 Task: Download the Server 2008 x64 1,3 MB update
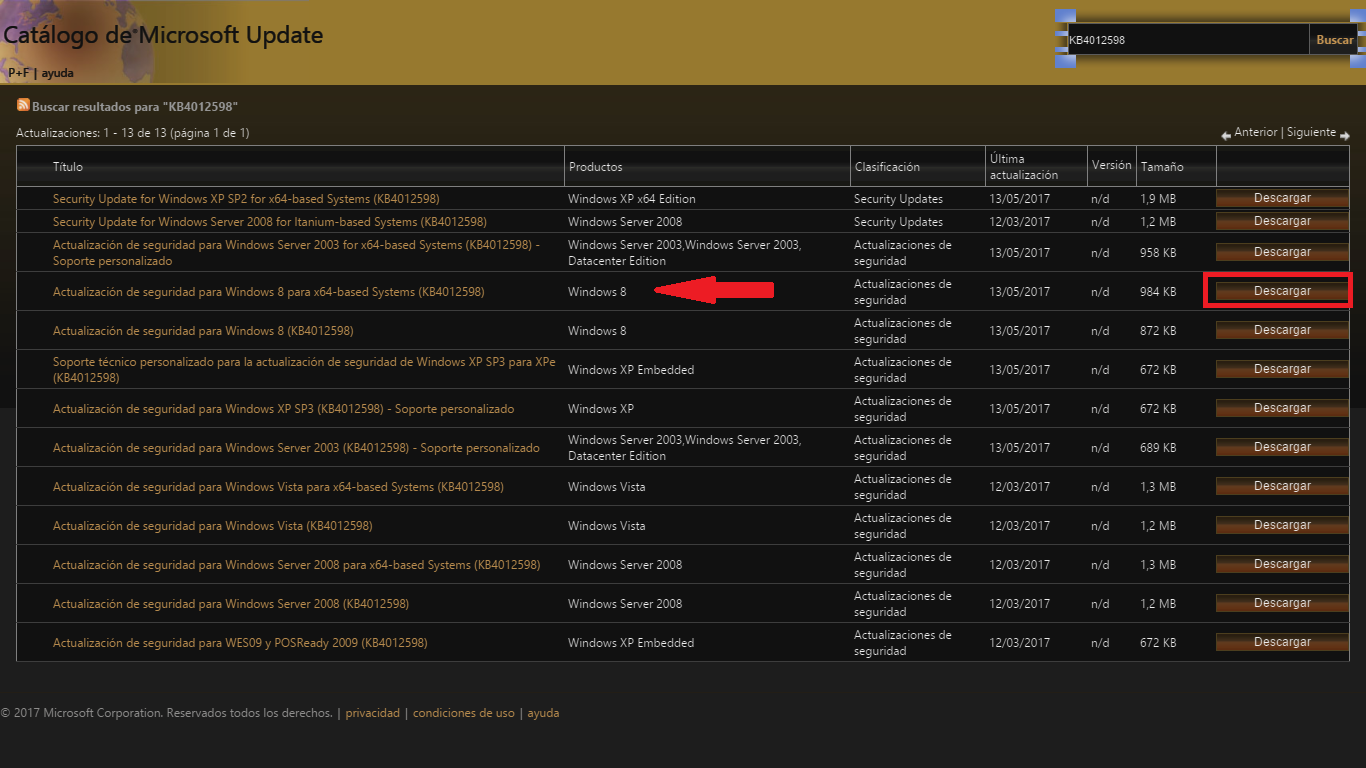[1282, 564]
